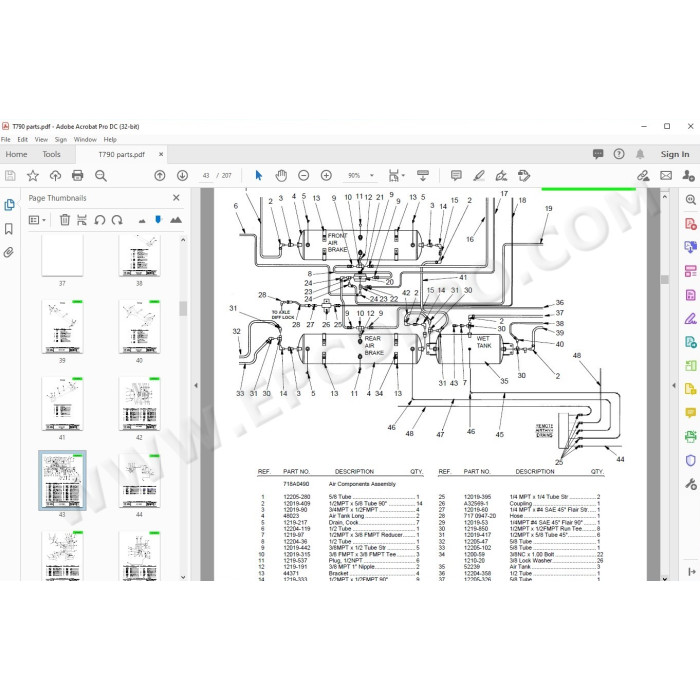700x700 pixels.
Task: Add a sticky note comment
Action: coord(456,175)
